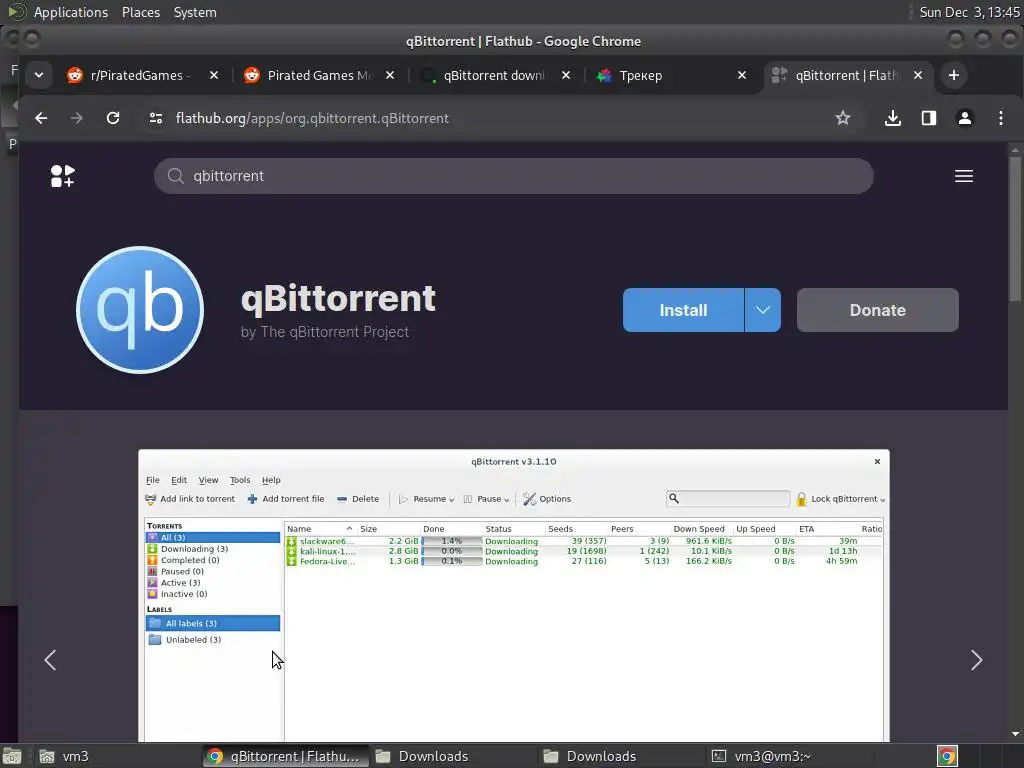Click the browser forward arrow
The height and width of the screenshot is (768, 1024).
coord(76,118)
